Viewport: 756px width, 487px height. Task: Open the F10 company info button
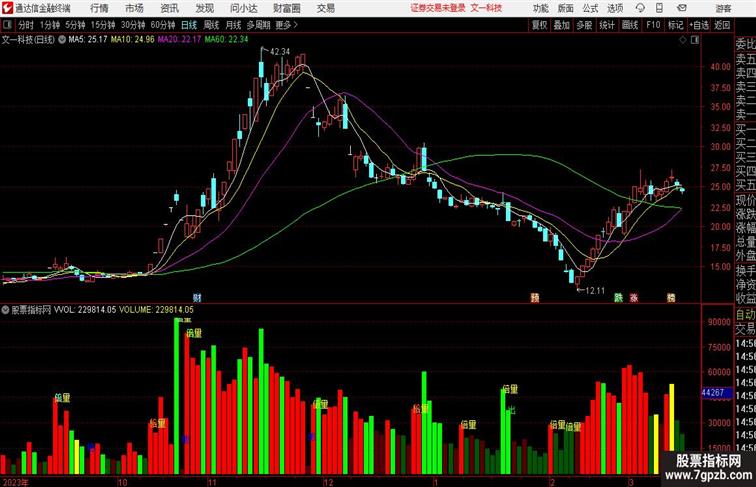click(x=653, y=25)
